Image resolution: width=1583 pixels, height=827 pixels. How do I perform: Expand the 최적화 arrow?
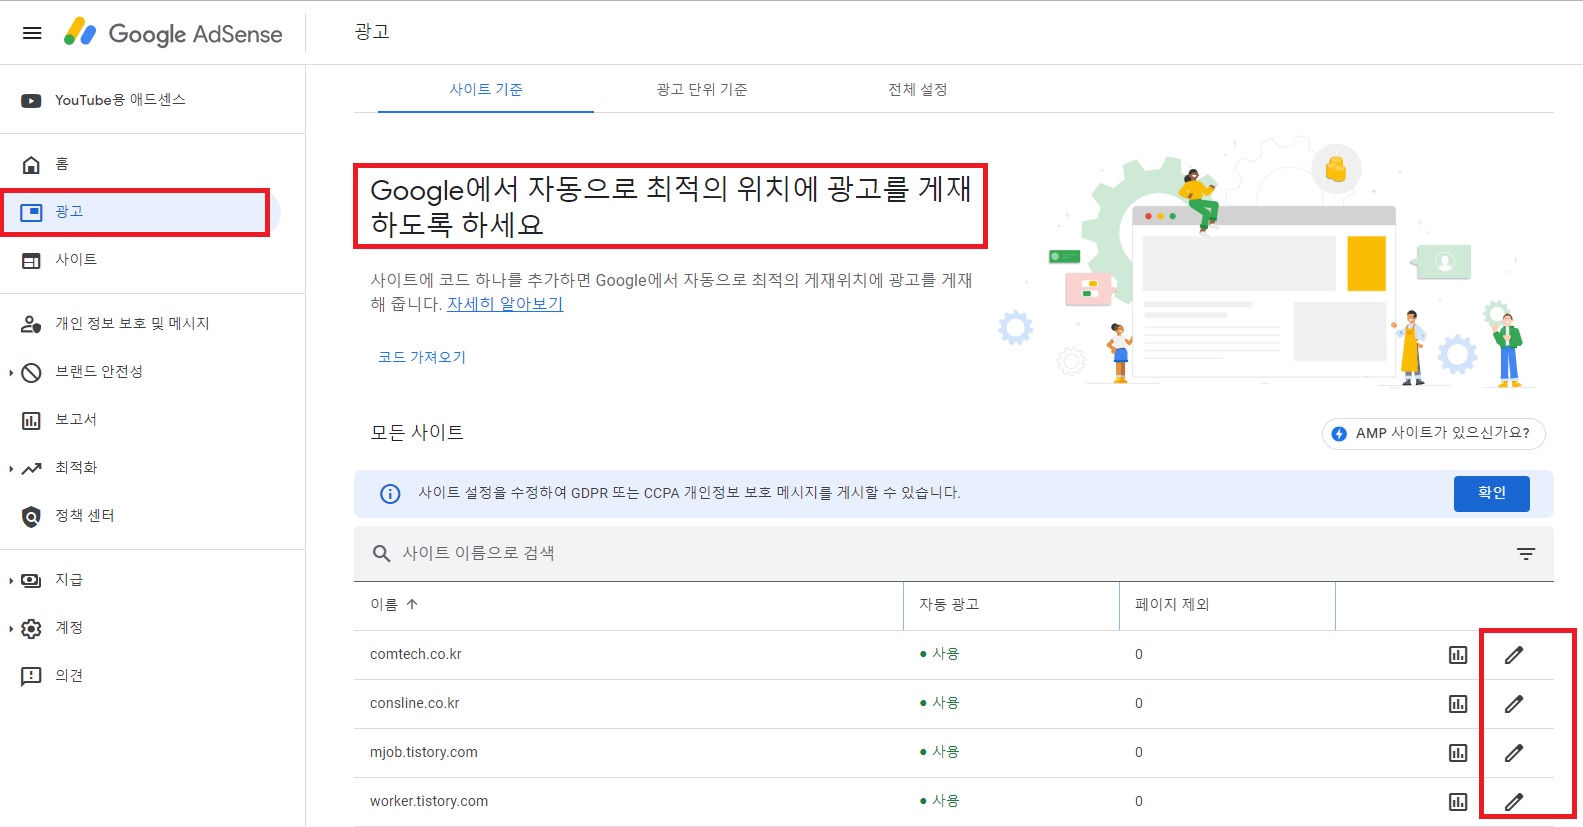point(11,469)
